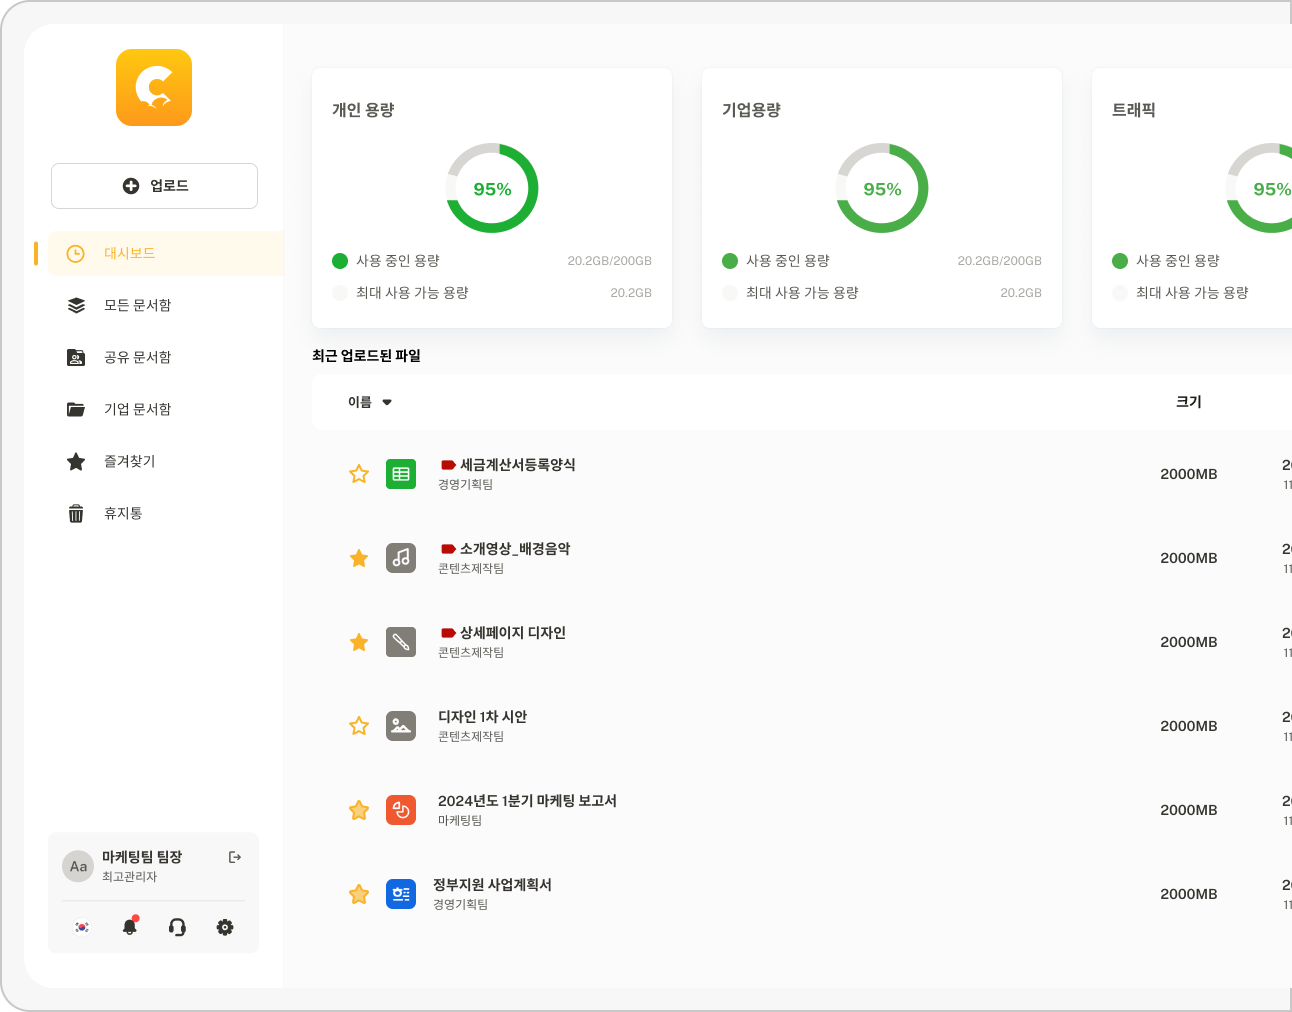Click 기업용량 card title
This screenshot has width=1292, height=1012.
click(751, 110)
